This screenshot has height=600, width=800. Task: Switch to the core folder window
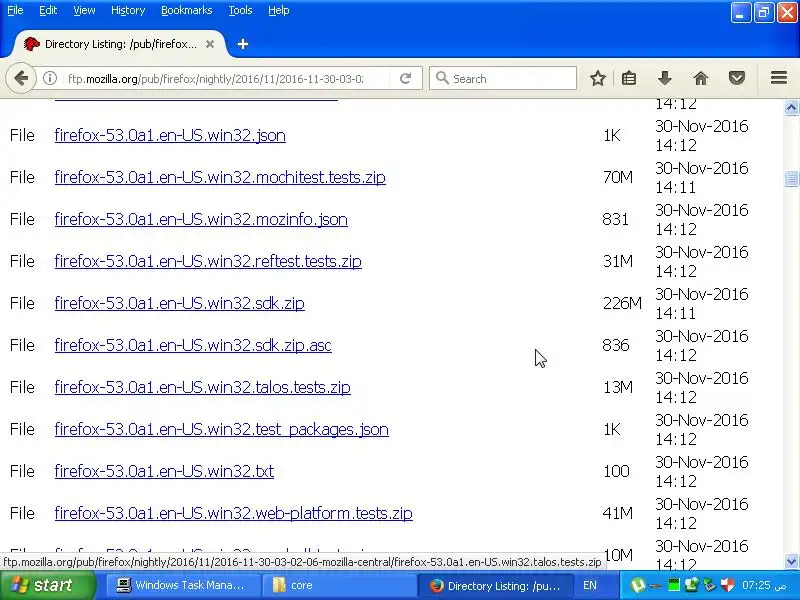pos(339,585)
